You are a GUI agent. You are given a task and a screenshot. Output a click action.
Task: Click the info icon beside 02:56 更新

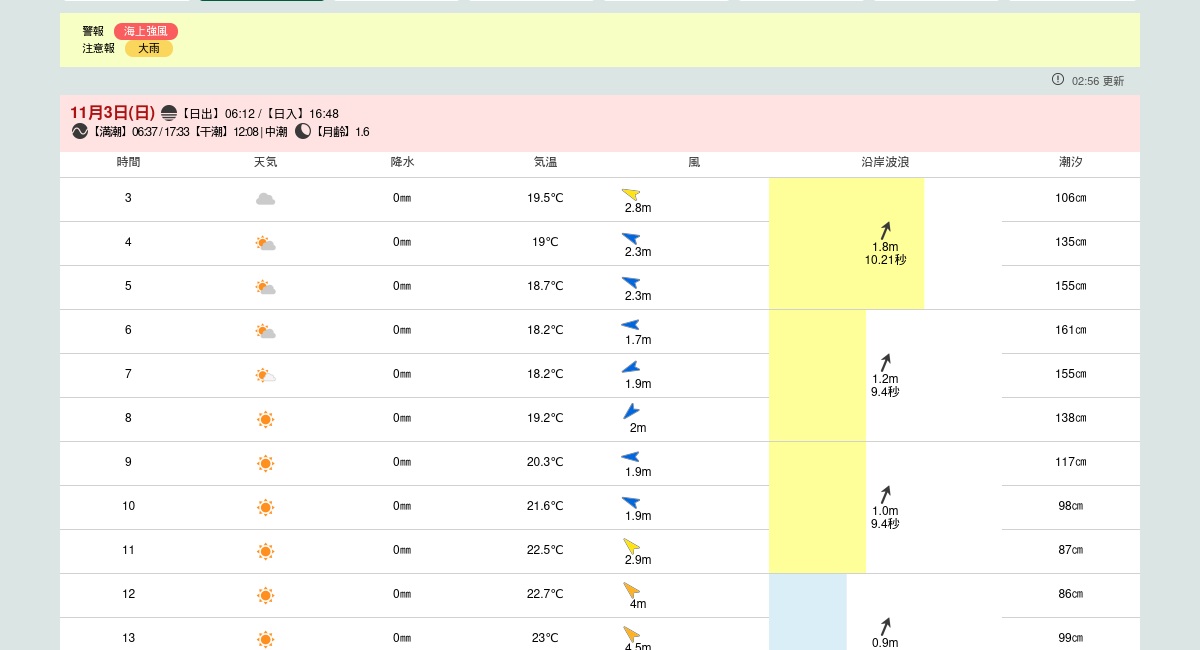[x=1058, y=79]
